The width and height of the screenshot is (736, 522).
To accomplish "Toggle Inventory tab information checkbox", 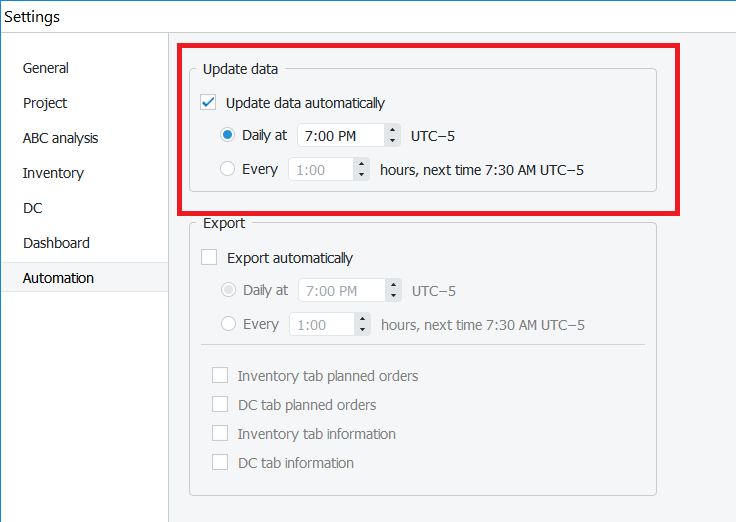I will (x=220, y=434).
